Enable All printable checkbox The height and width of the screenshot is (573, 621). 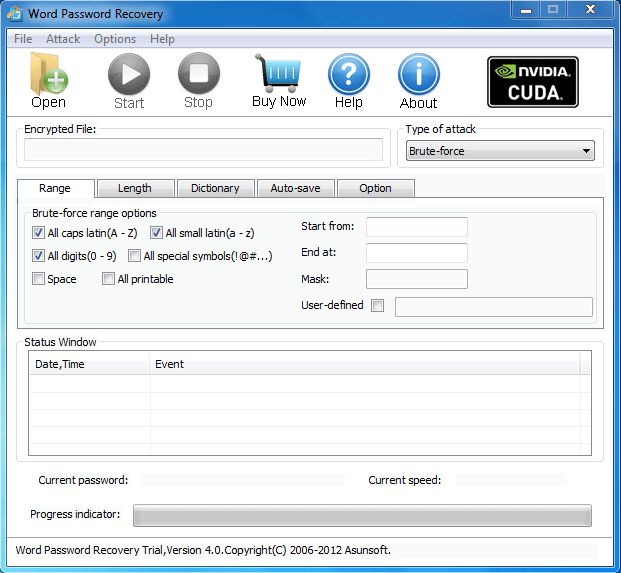click(x=108, y=279)
